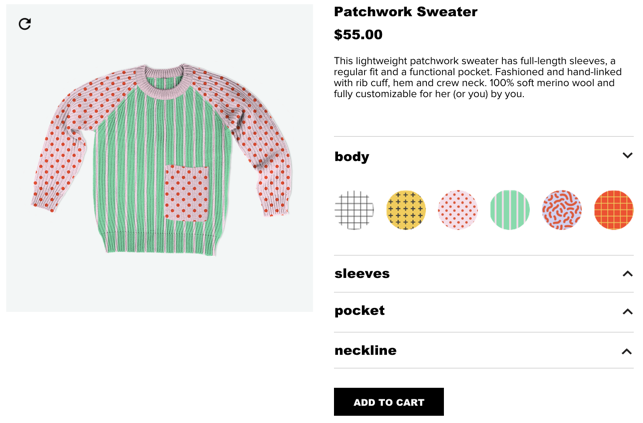Expand the sleeves section chevron

click(x=627, y=273)
